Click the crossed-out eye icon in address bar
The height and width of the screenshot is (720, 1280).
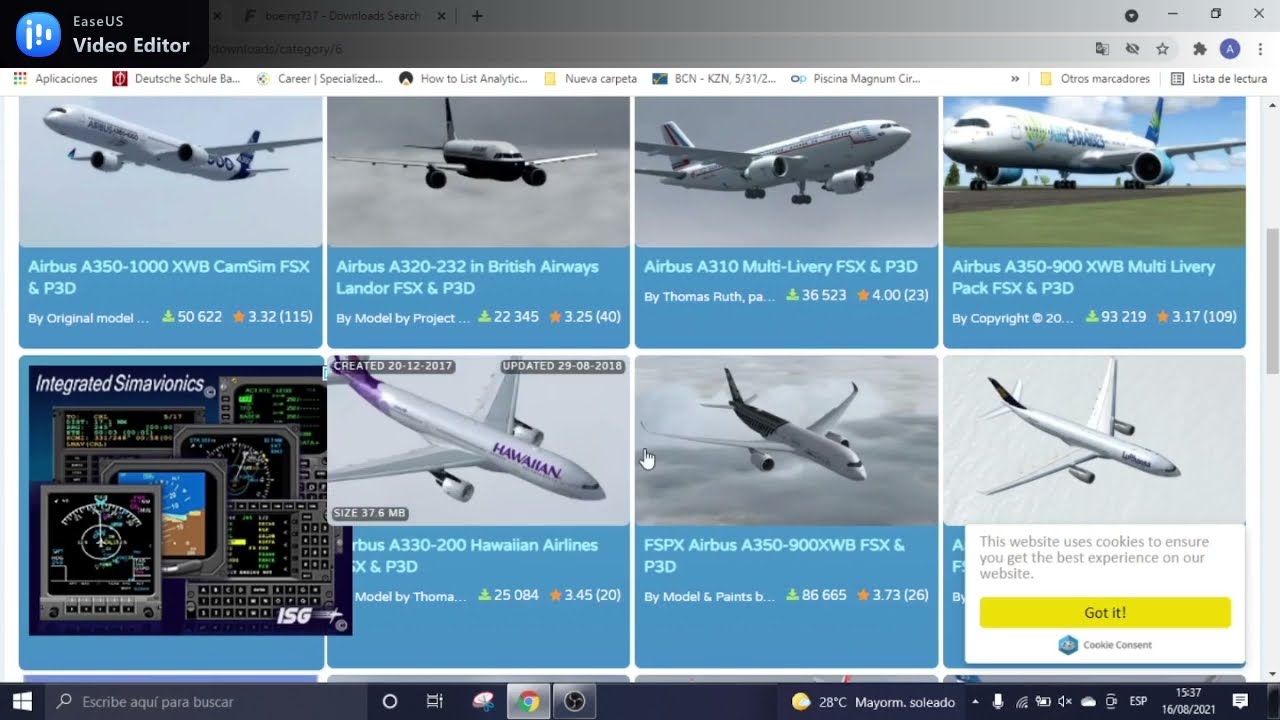(x=1132, y=49)
